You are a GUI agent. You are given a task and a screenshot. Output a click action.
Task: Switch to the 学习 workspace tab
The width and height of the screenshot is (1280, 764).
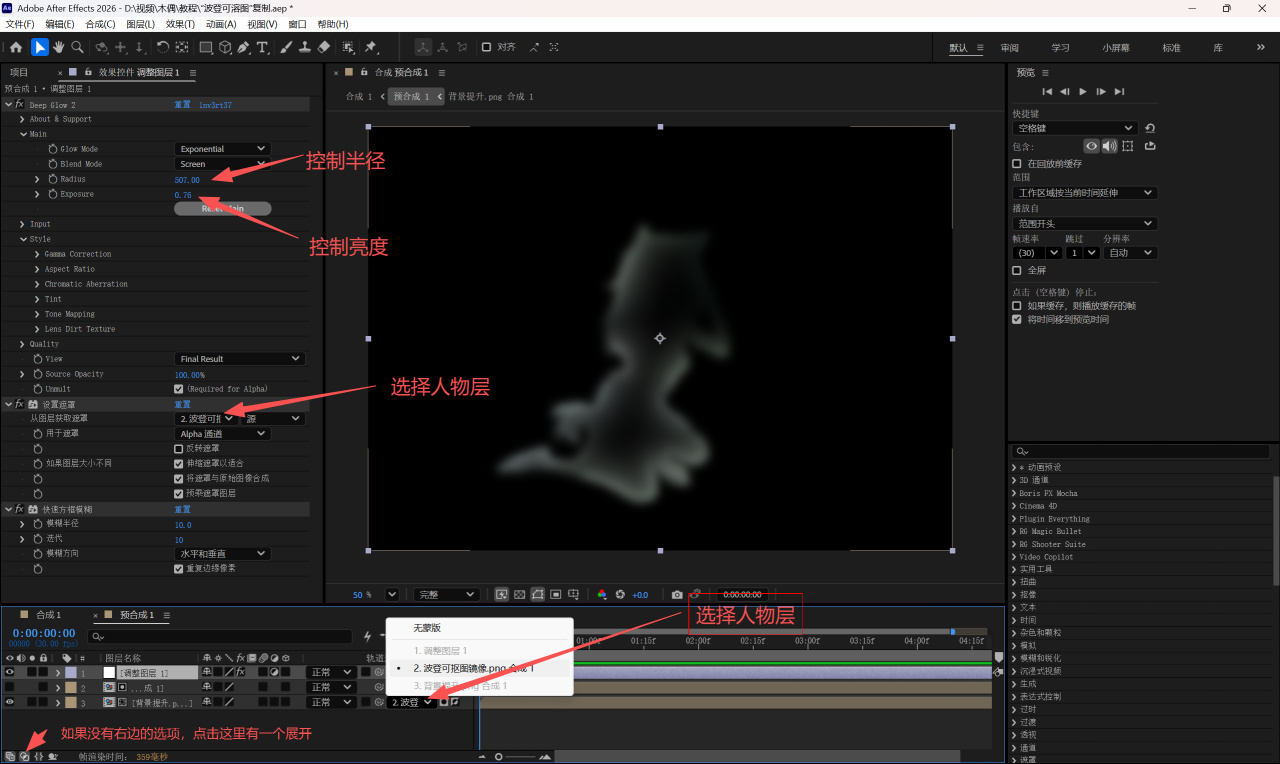1060,48
